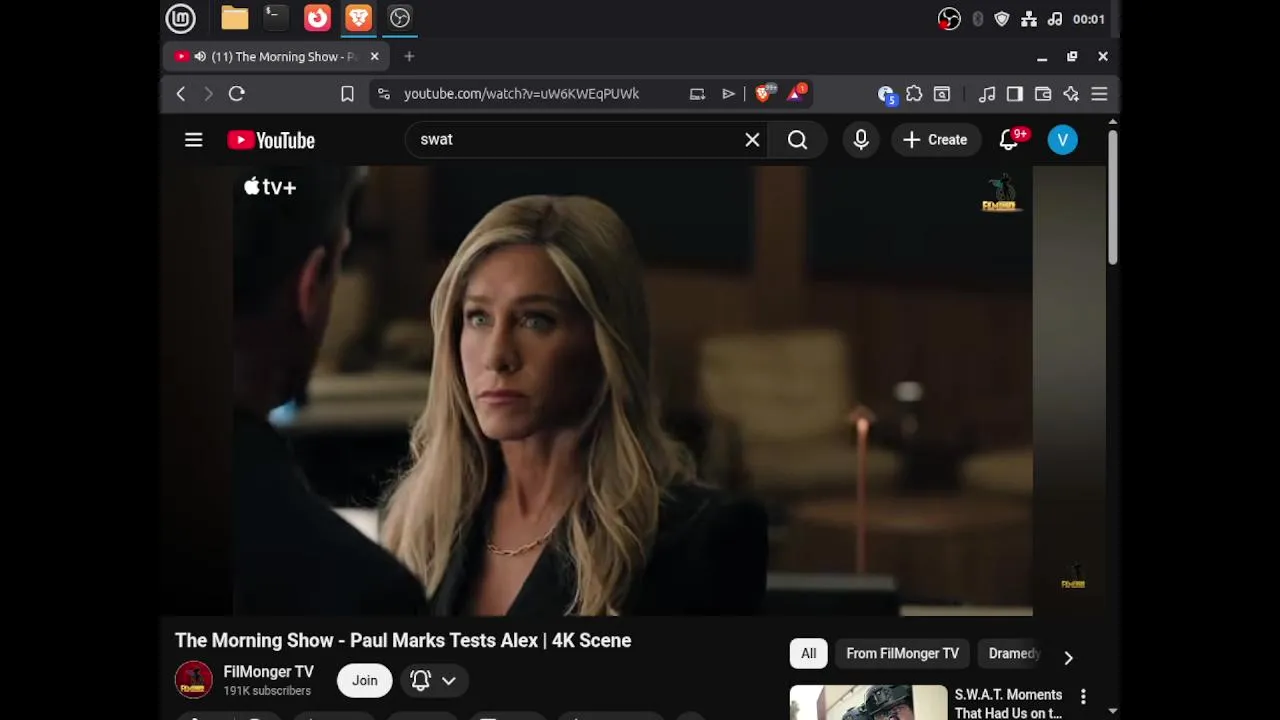Close The Morning Show tab
This screenshot has width=1280, height=720.
pos(375,57)
